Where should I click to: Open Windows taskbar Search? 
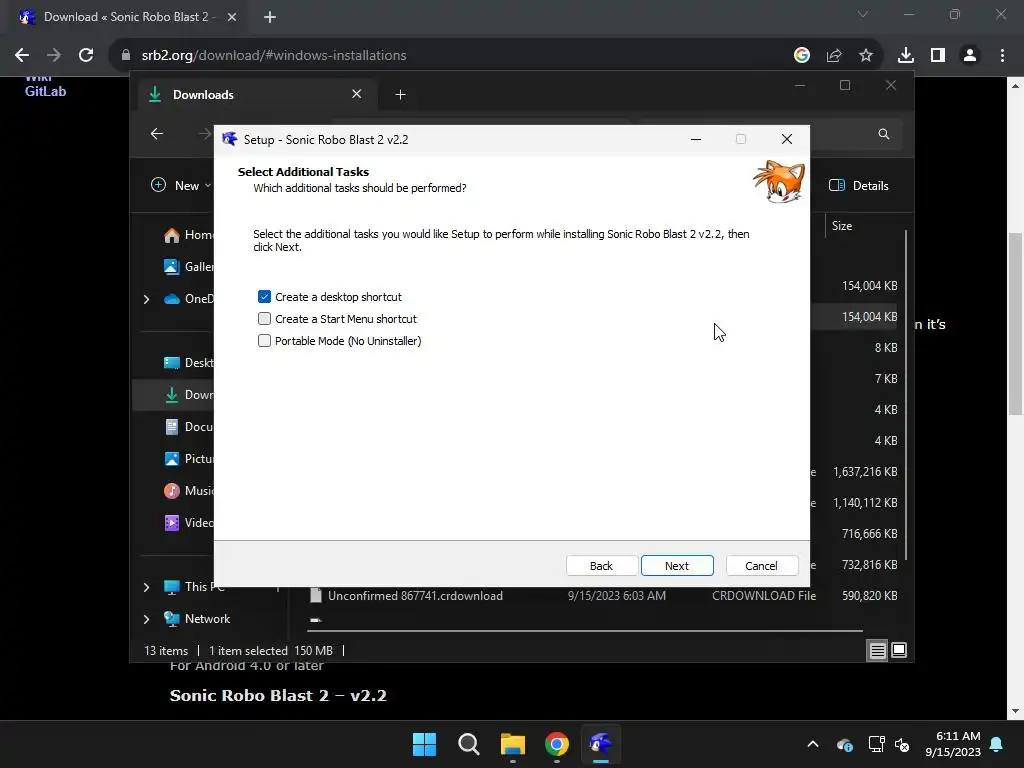(469, 744)
